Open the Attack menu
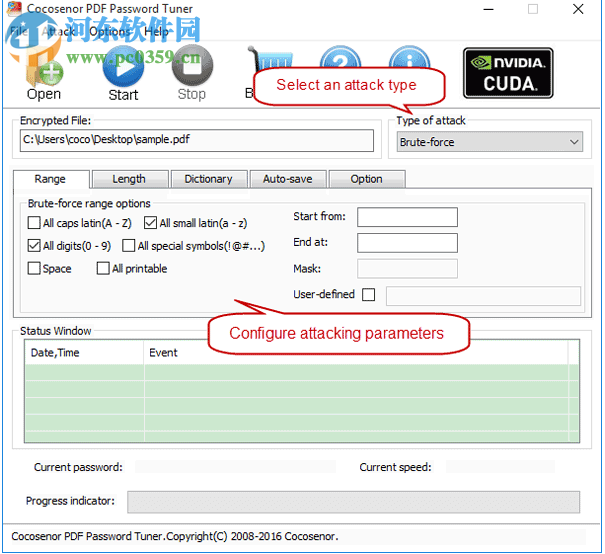 58,31
